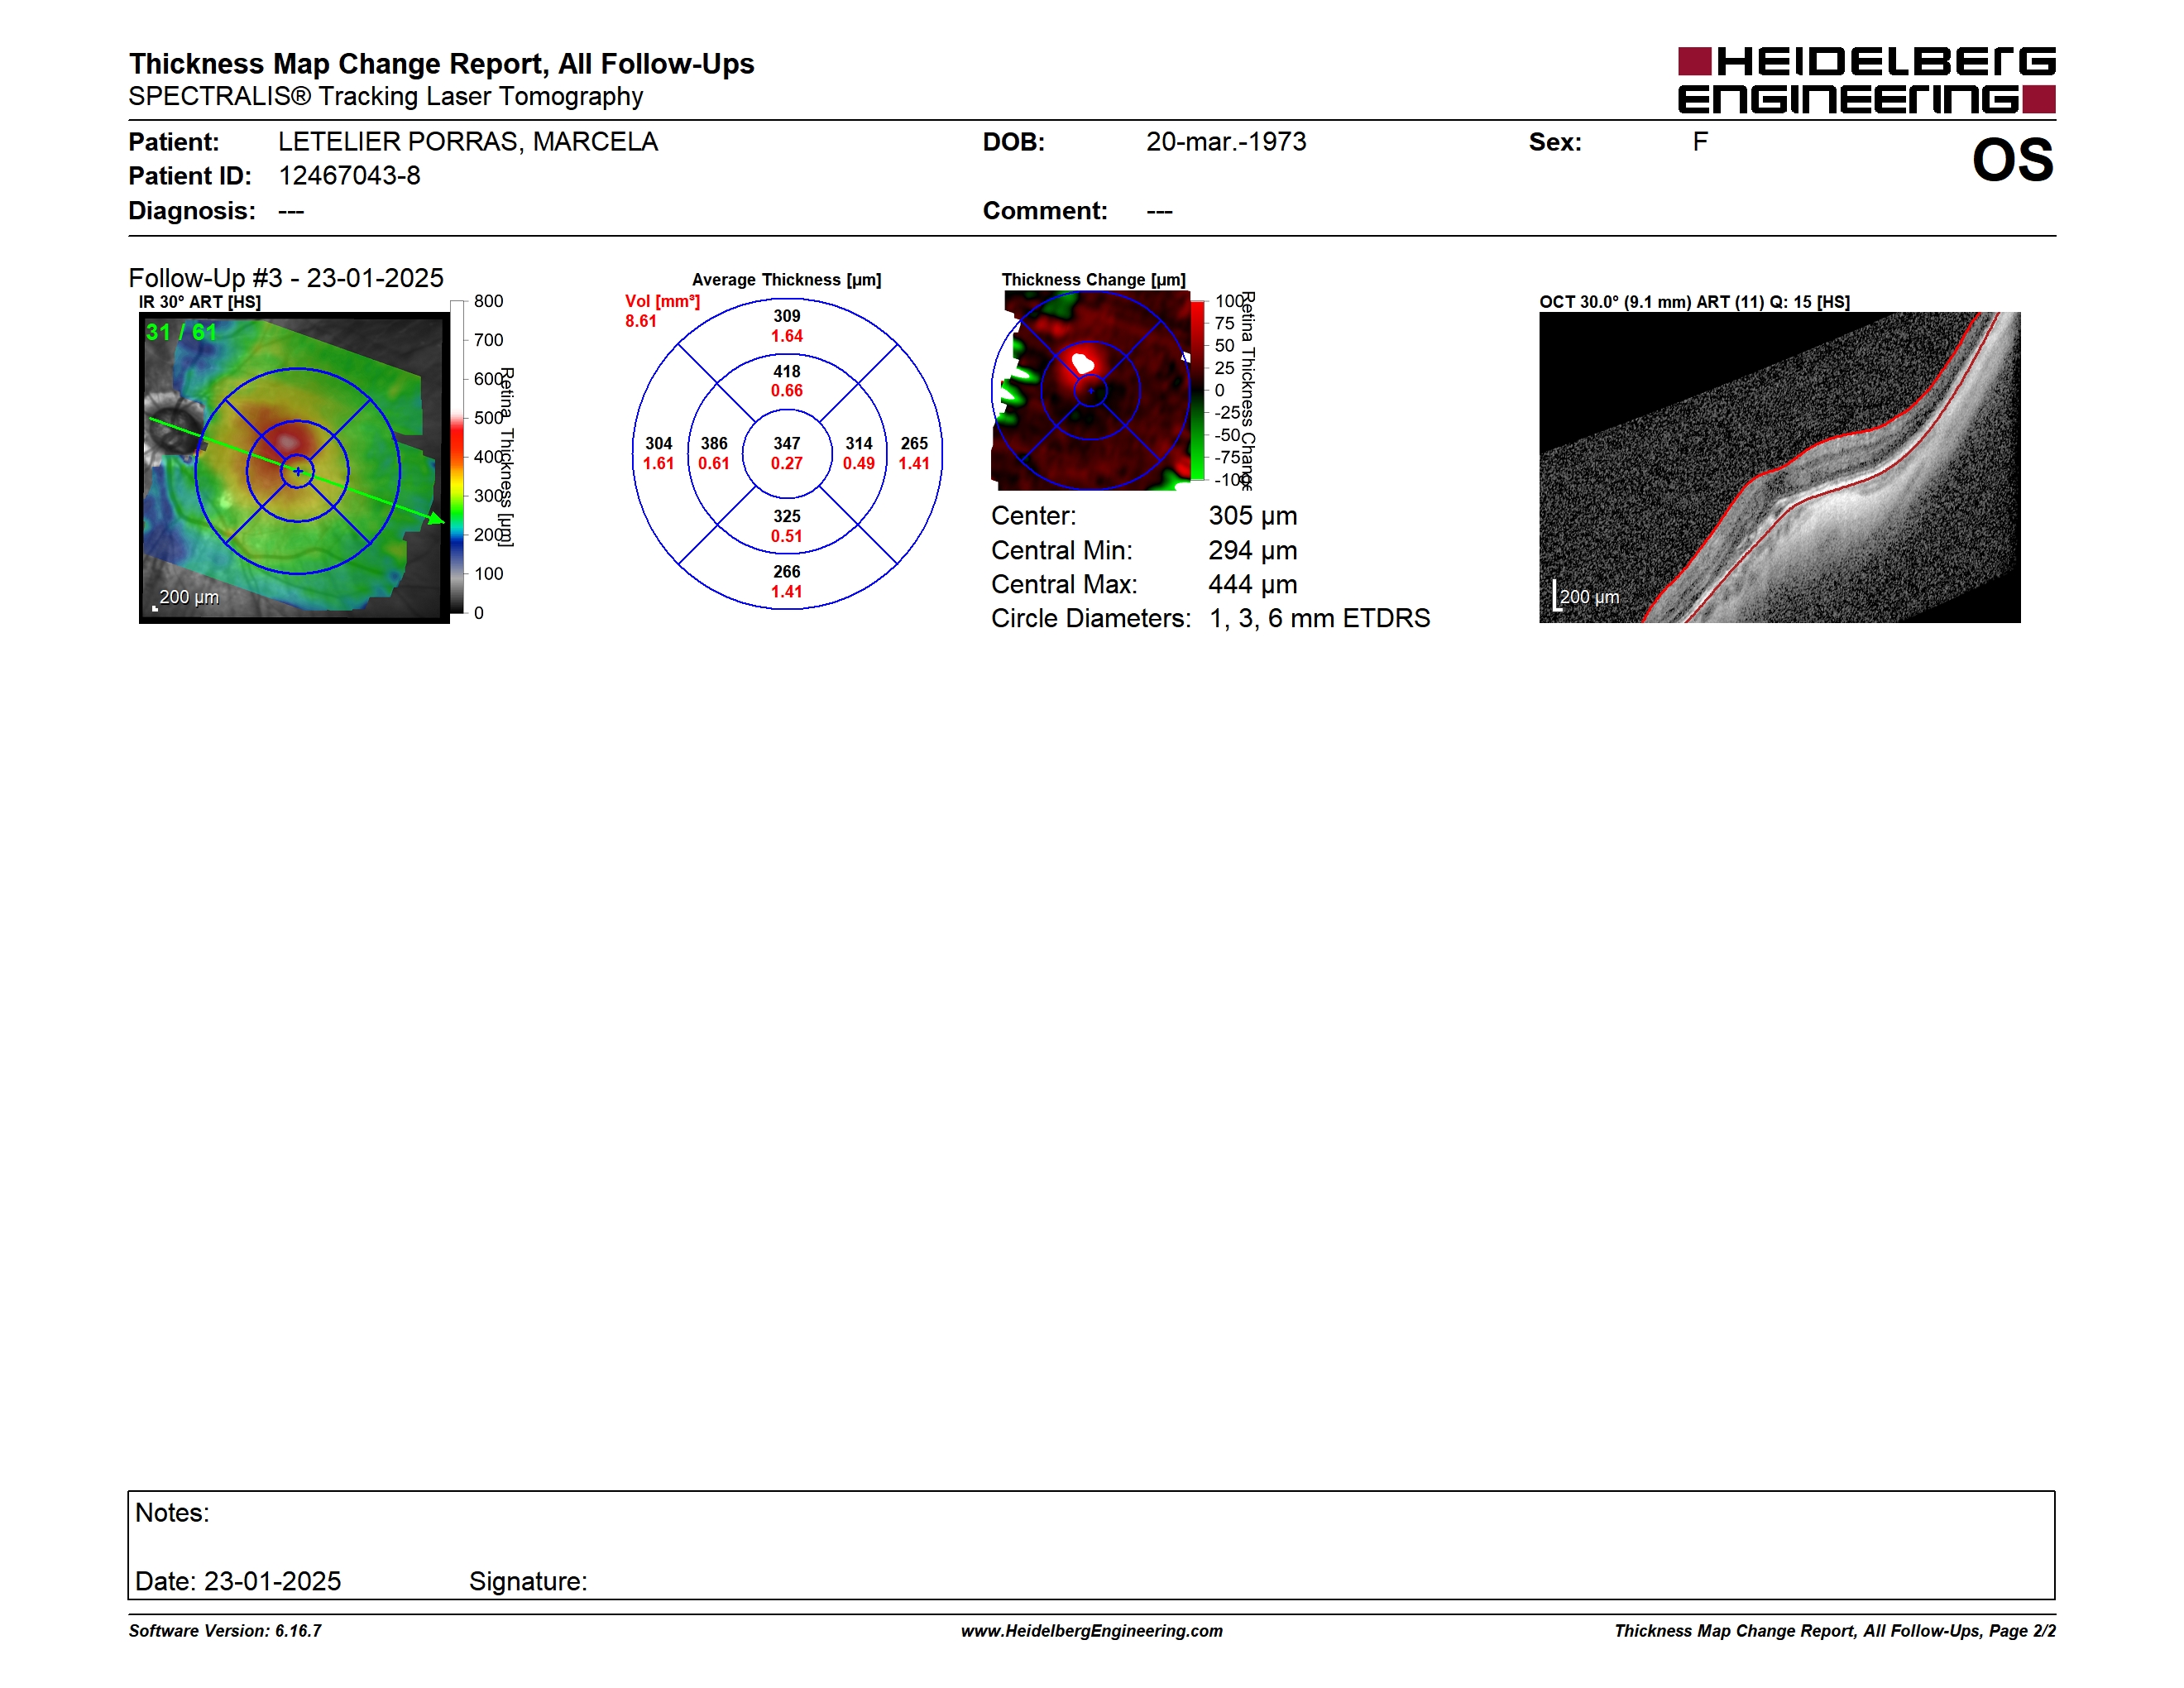Click the Comment field value

[x=1159, y=211]
